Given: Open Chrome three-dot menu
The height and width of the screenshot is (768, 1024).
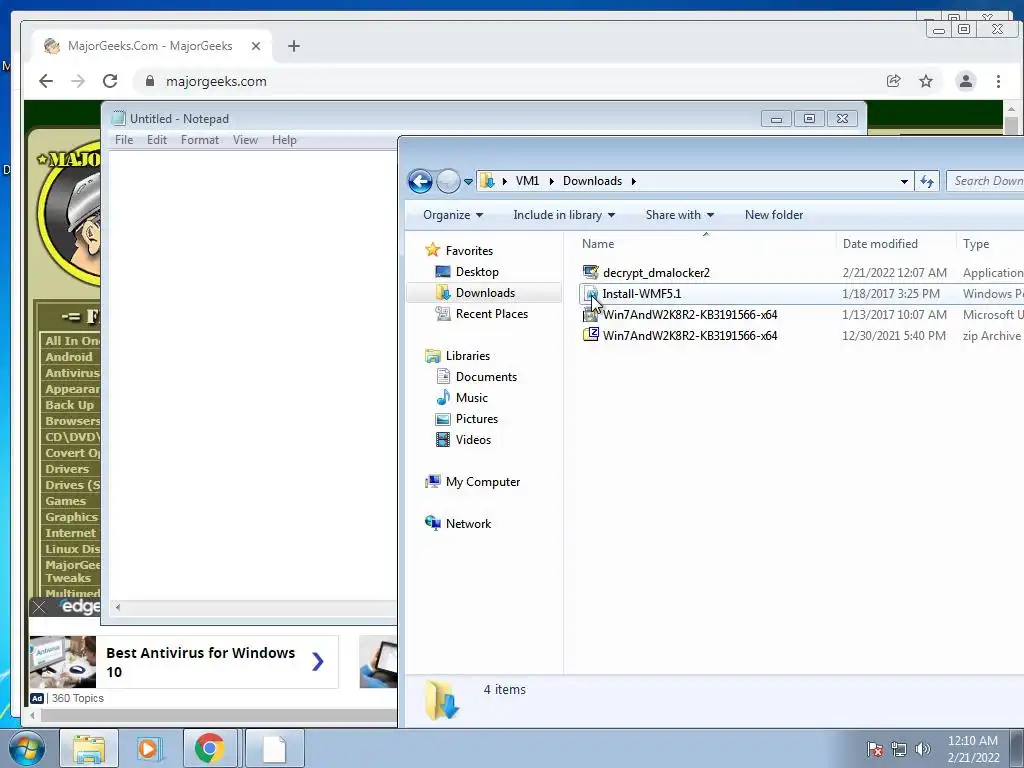Looking at the screenshot, I should [x=998, y=81].
